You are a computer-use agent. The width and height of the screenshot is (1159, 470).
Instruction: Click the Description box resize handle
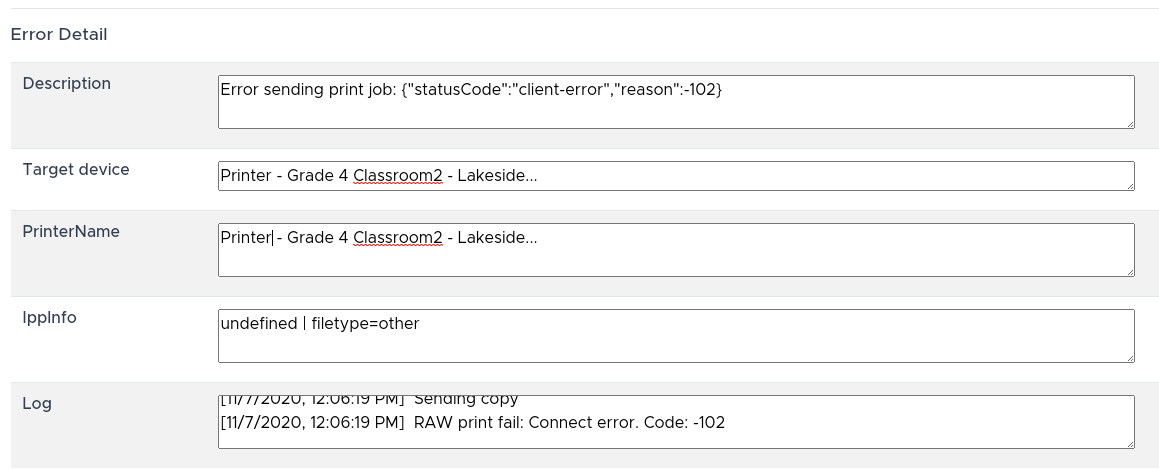pyautogui.click(x=1129, y=123)
